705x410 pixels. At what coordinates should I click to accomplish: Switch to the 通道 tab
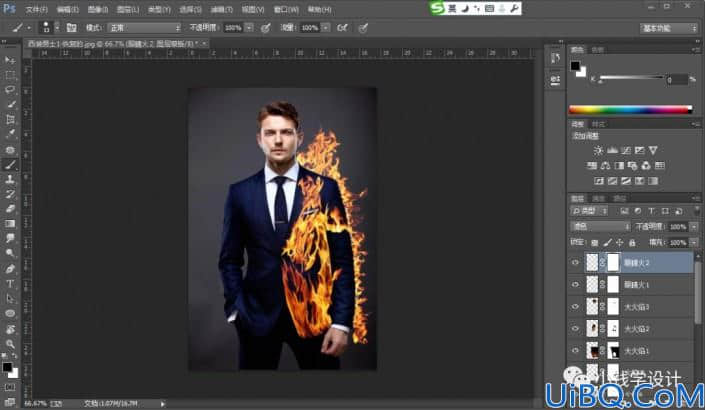pos(598,198)
